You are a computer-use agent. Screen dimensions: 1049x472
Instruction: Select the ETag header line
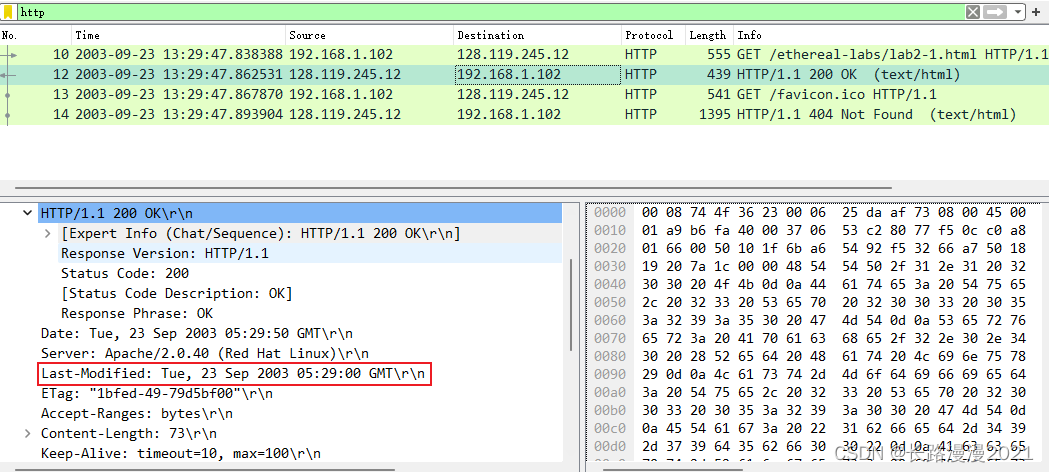coord(157,394)
